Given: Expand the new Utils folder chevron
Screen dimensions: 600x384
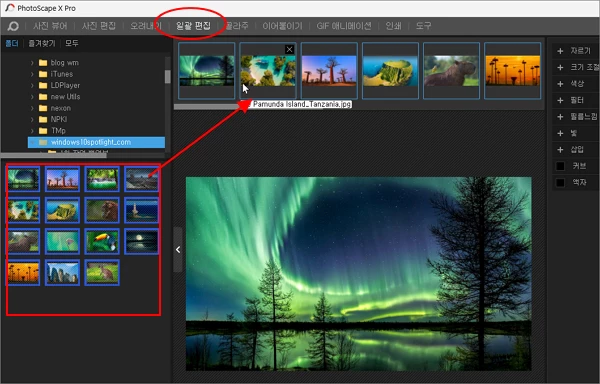Looking at the screenshot, I should click(x=32, y=97).
